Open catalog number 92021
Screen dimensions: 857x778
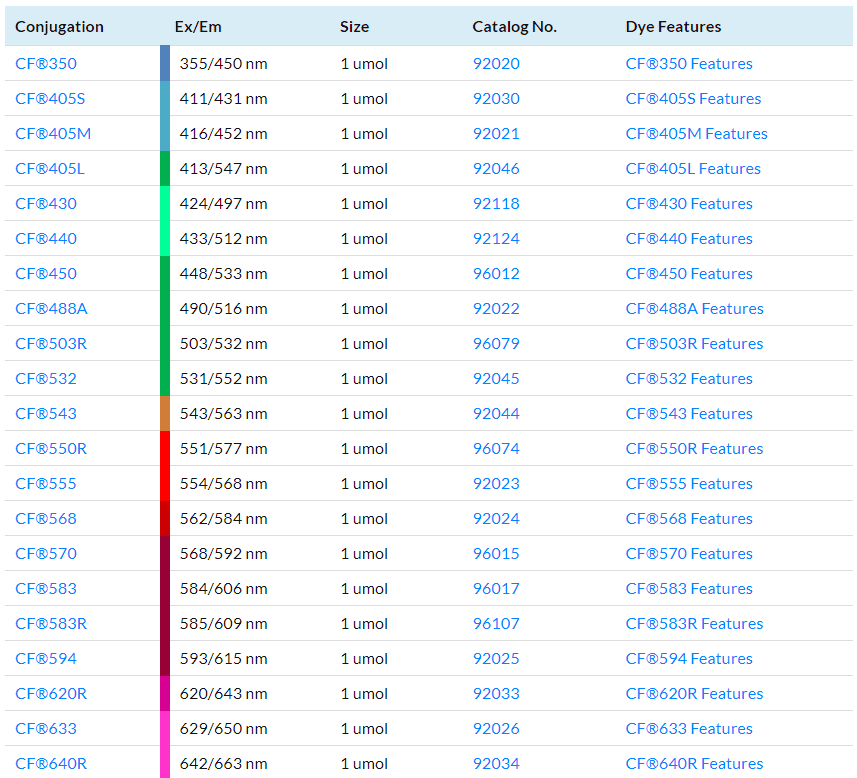496,133
